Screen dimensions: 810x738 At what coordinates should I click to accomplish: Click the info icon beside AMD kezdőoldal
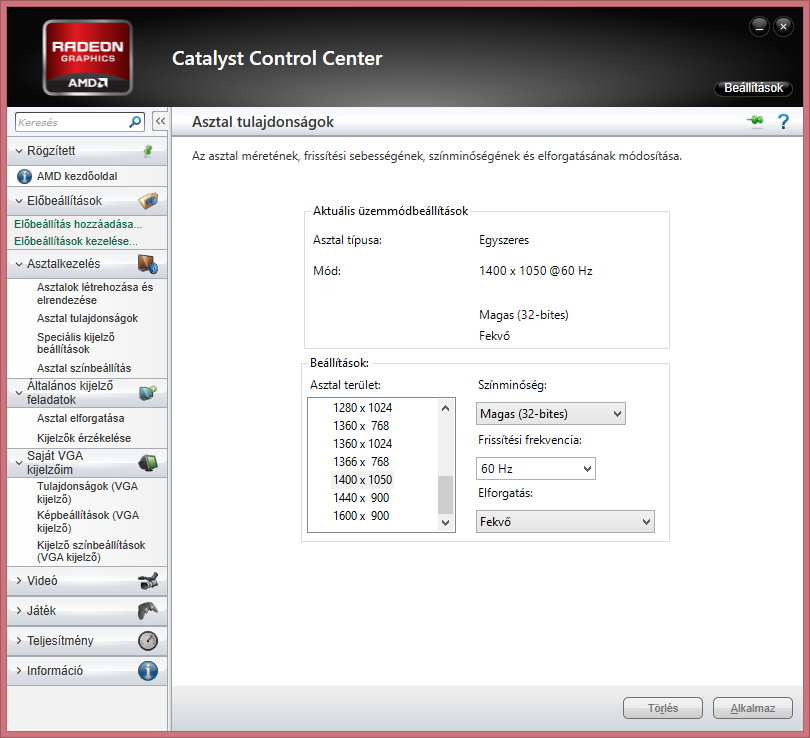coord(24,177)
